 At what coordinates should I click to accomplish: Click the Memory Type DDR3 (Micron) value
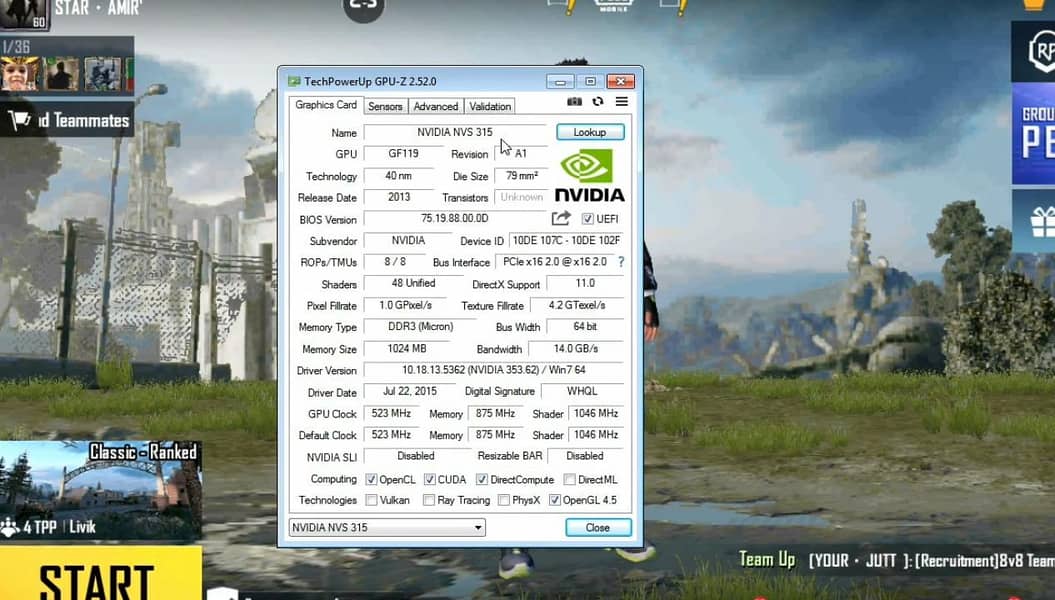click(x=421, y=327)
